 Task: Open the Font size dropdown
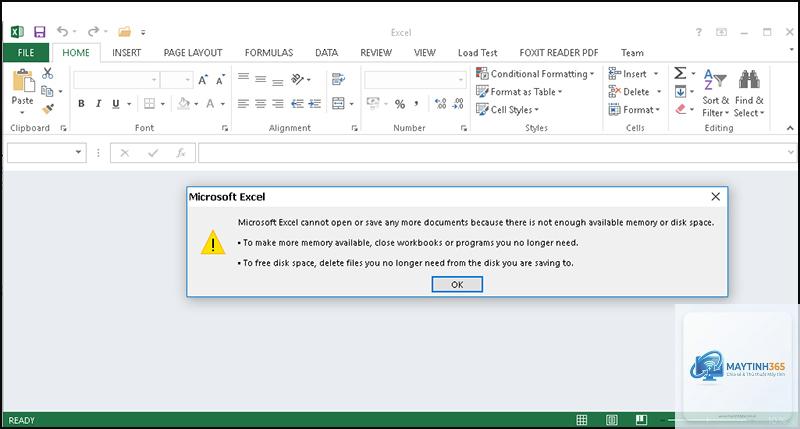point(187,80)
